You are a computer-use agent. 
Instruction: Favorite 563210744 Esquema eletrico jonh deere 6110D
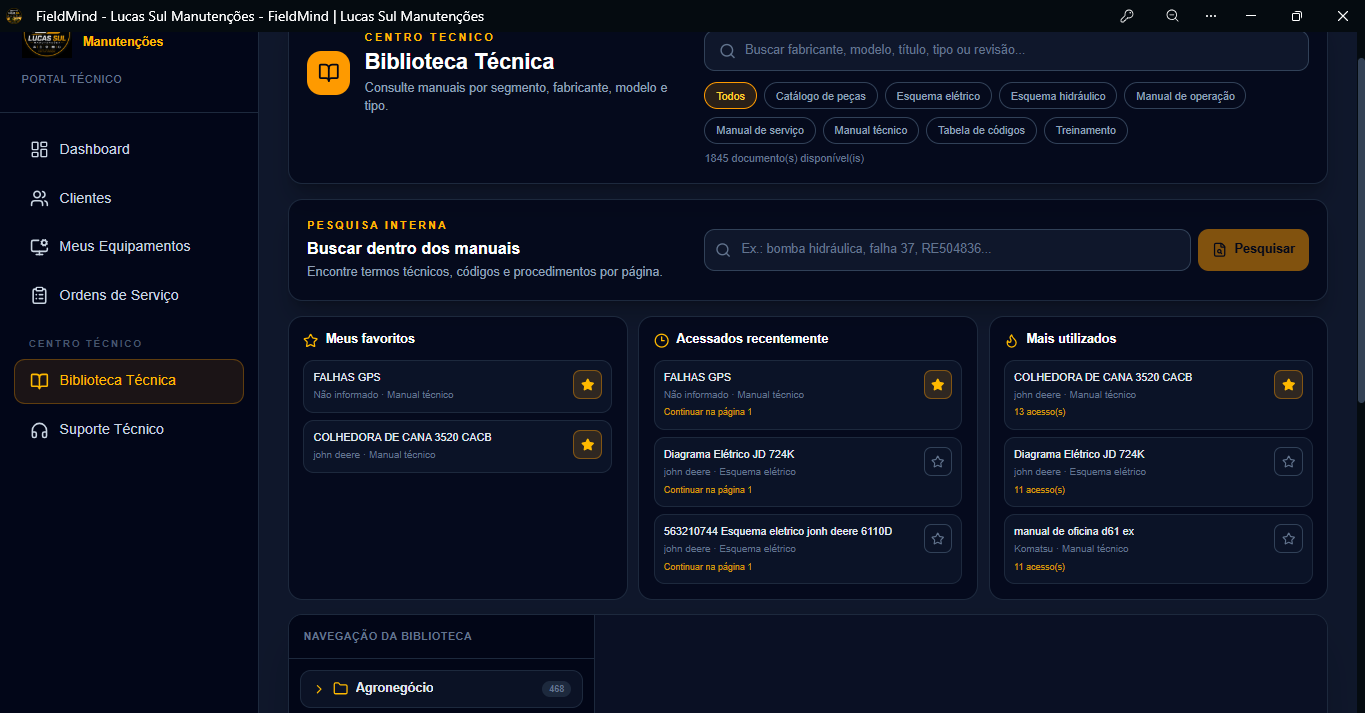coord(938,539)
